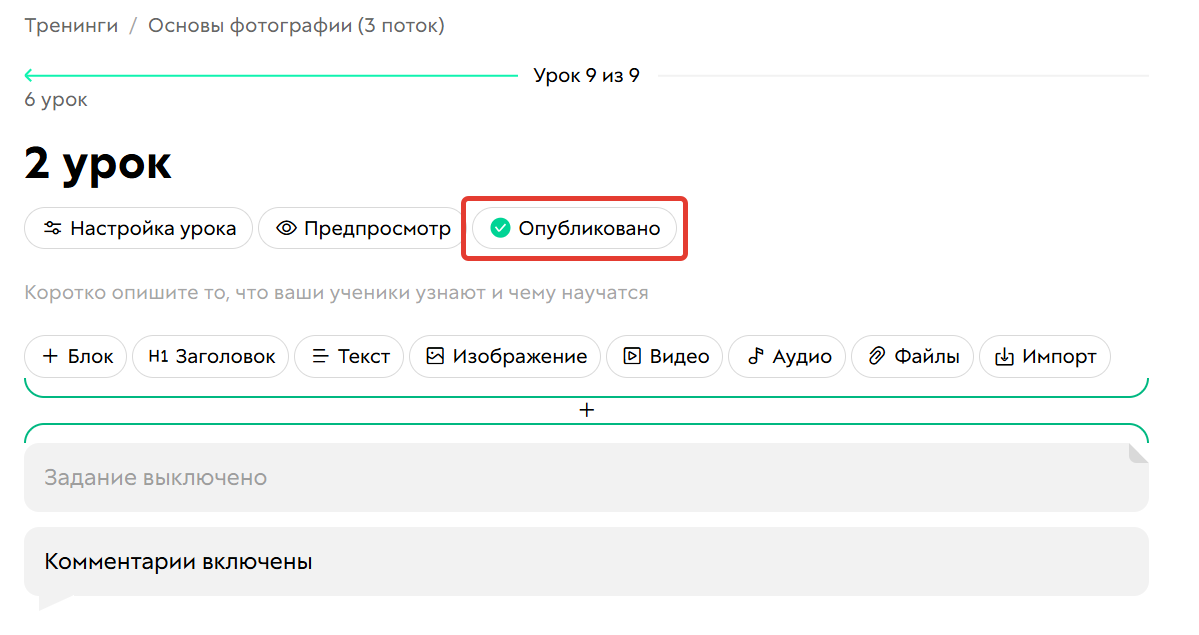
Task: Insert new block with the plus divider
Action: [x=587, y=409]
